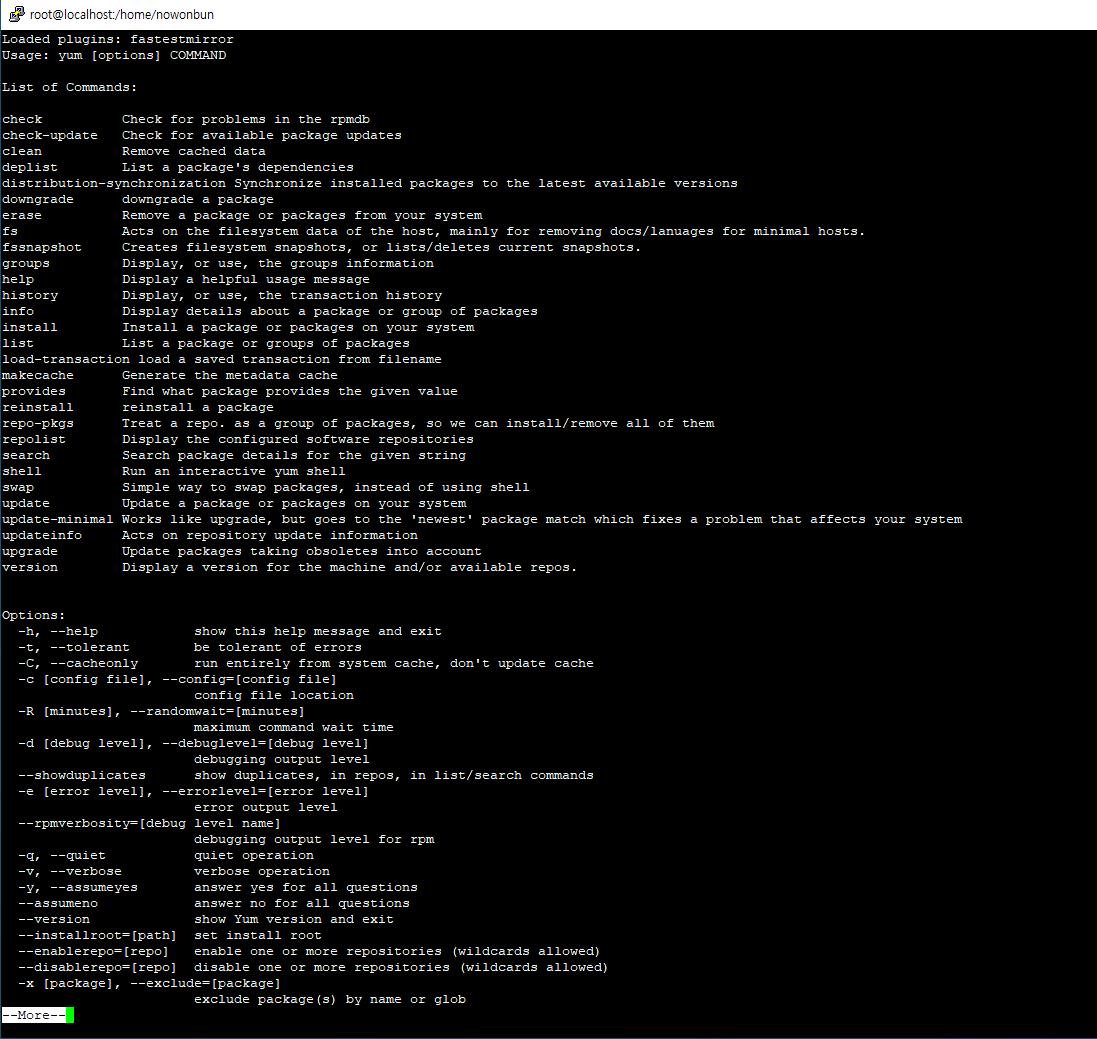This screenshot has height=1039, width=1097.
Task: Click the '--showduplicates' option
Action: click(x=82, y=775)
